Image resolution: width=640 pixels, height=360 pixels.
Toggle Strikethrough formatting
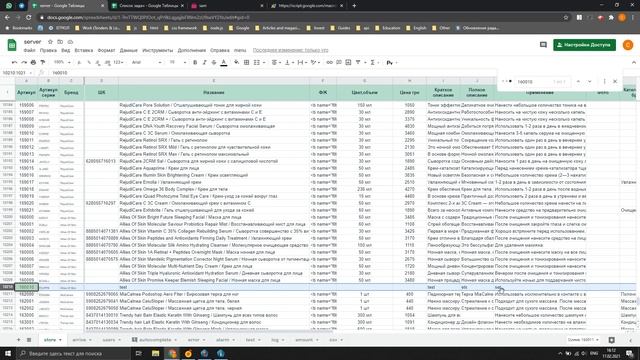click(x=214, y=62)
